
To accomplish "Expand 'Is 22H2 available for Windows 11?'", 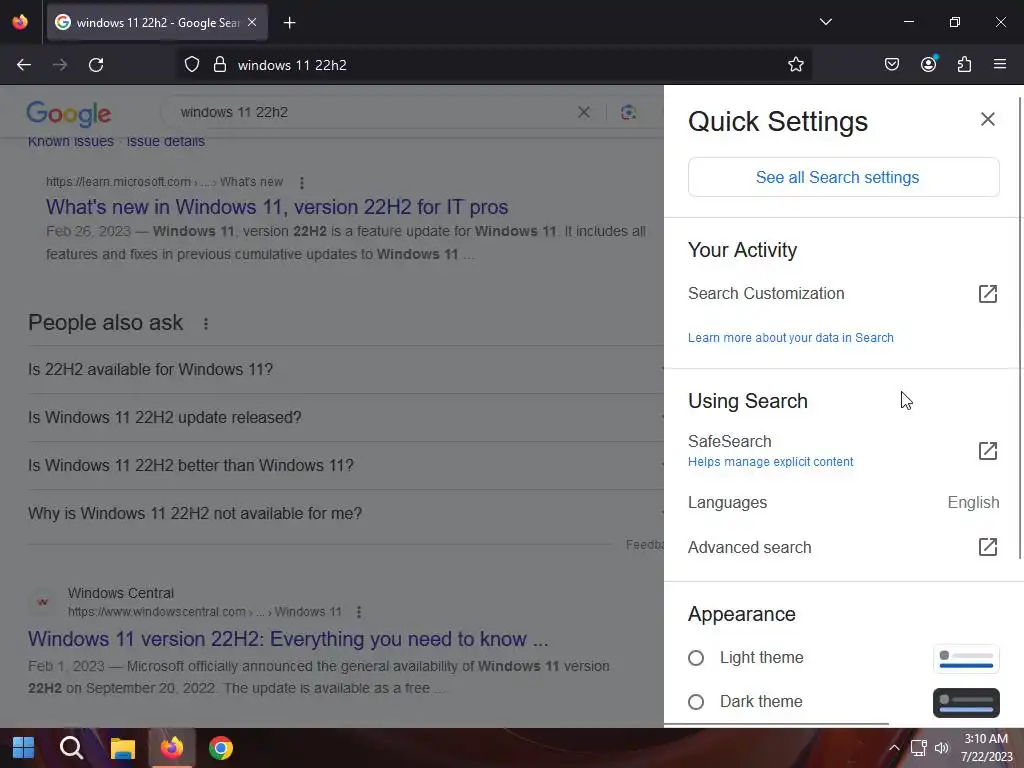I will pos(345,370).
